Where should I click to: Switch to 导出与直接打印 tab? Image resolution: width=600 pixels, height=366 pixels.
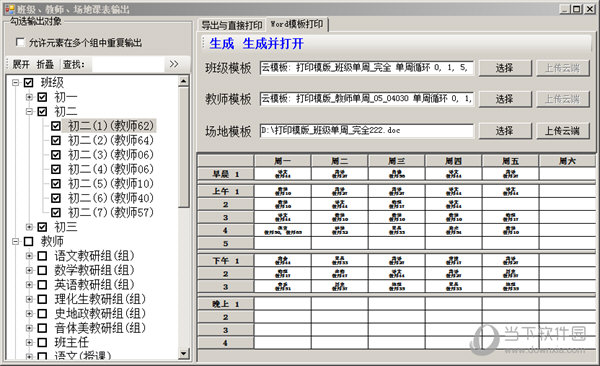pyautogui.click(x=232, y=25)
